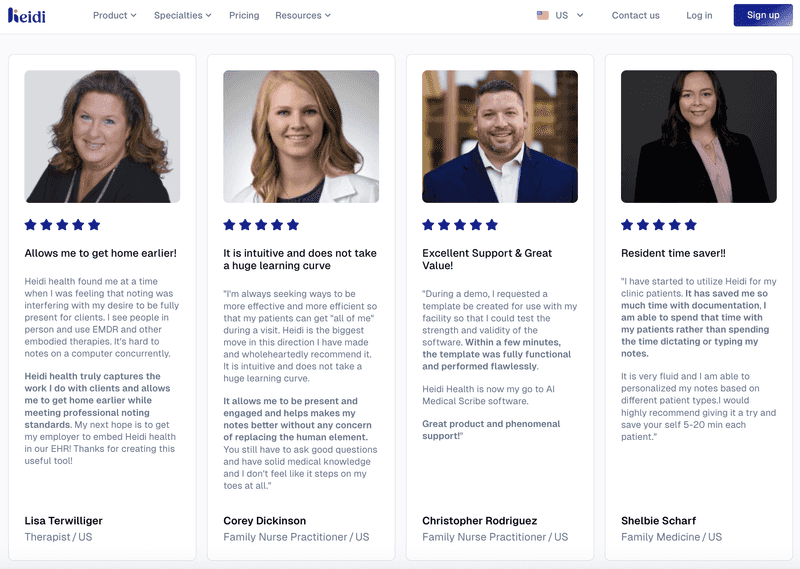Select Lisa Terwilliger's portrait photo

tap(102, 136)
